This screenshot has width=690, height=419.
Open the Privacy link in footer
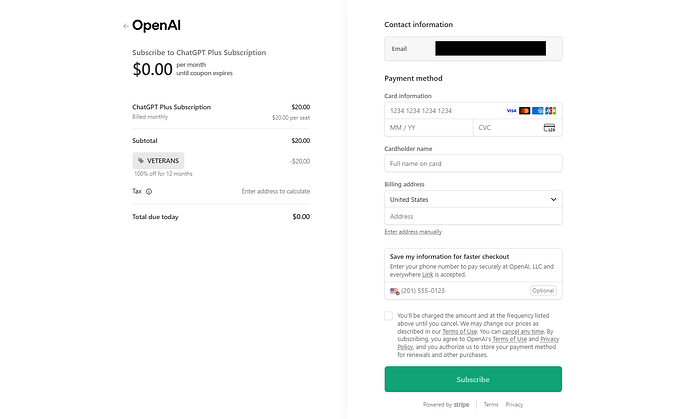pyautogui.click(x=514, y=405)
